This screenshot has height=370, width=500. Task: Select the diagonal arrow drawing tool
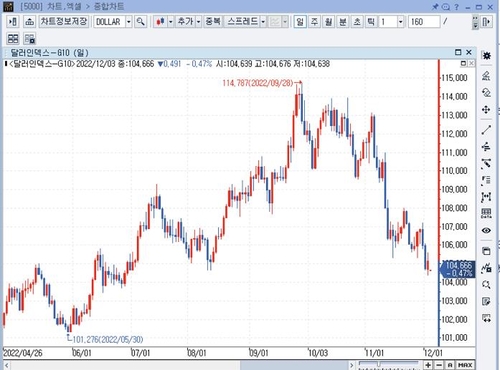click(486, 163)
